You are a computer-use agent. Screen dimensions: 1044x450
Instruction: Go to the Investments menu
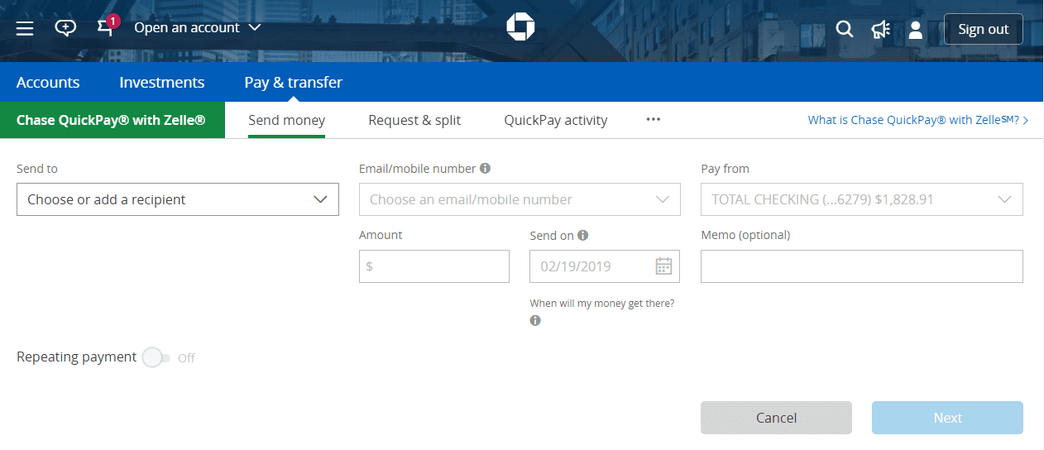(x=162, y=83)
